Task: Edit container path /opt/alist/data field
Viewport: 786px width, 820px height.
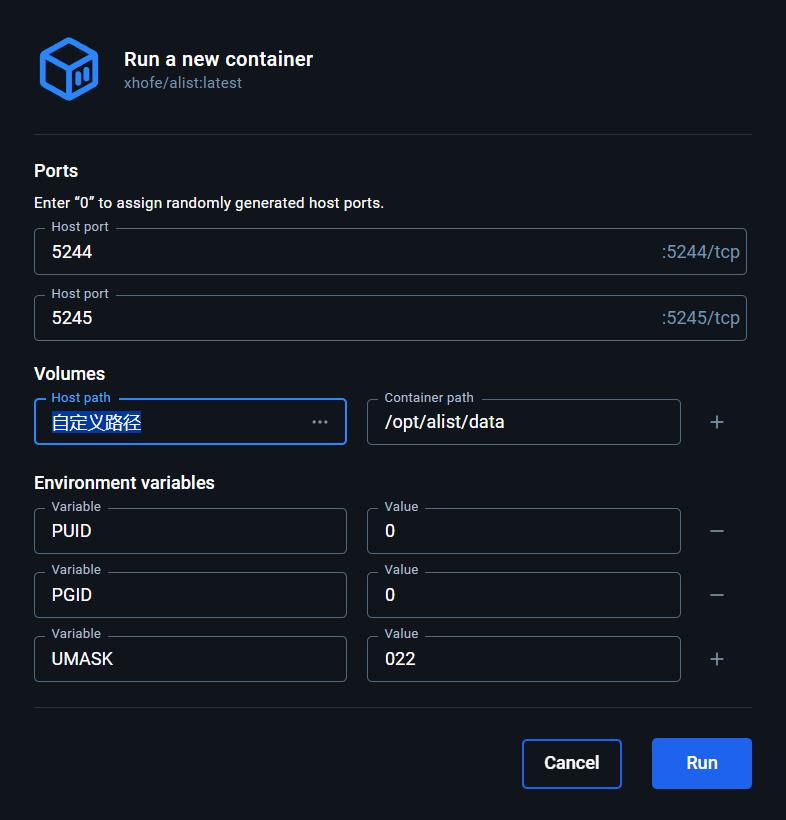Action: (522, 422)
